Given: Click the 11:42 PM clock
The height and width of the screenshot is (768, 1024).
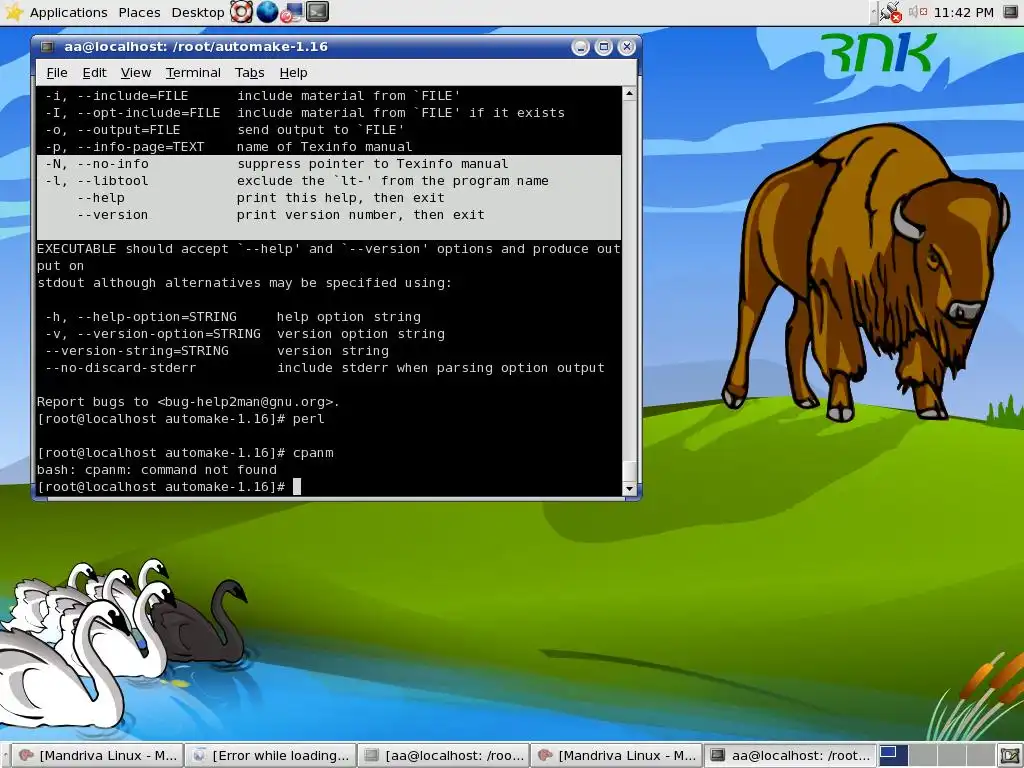Looking at the screenshot, I should pyautogui.click(x=963, y=12).
